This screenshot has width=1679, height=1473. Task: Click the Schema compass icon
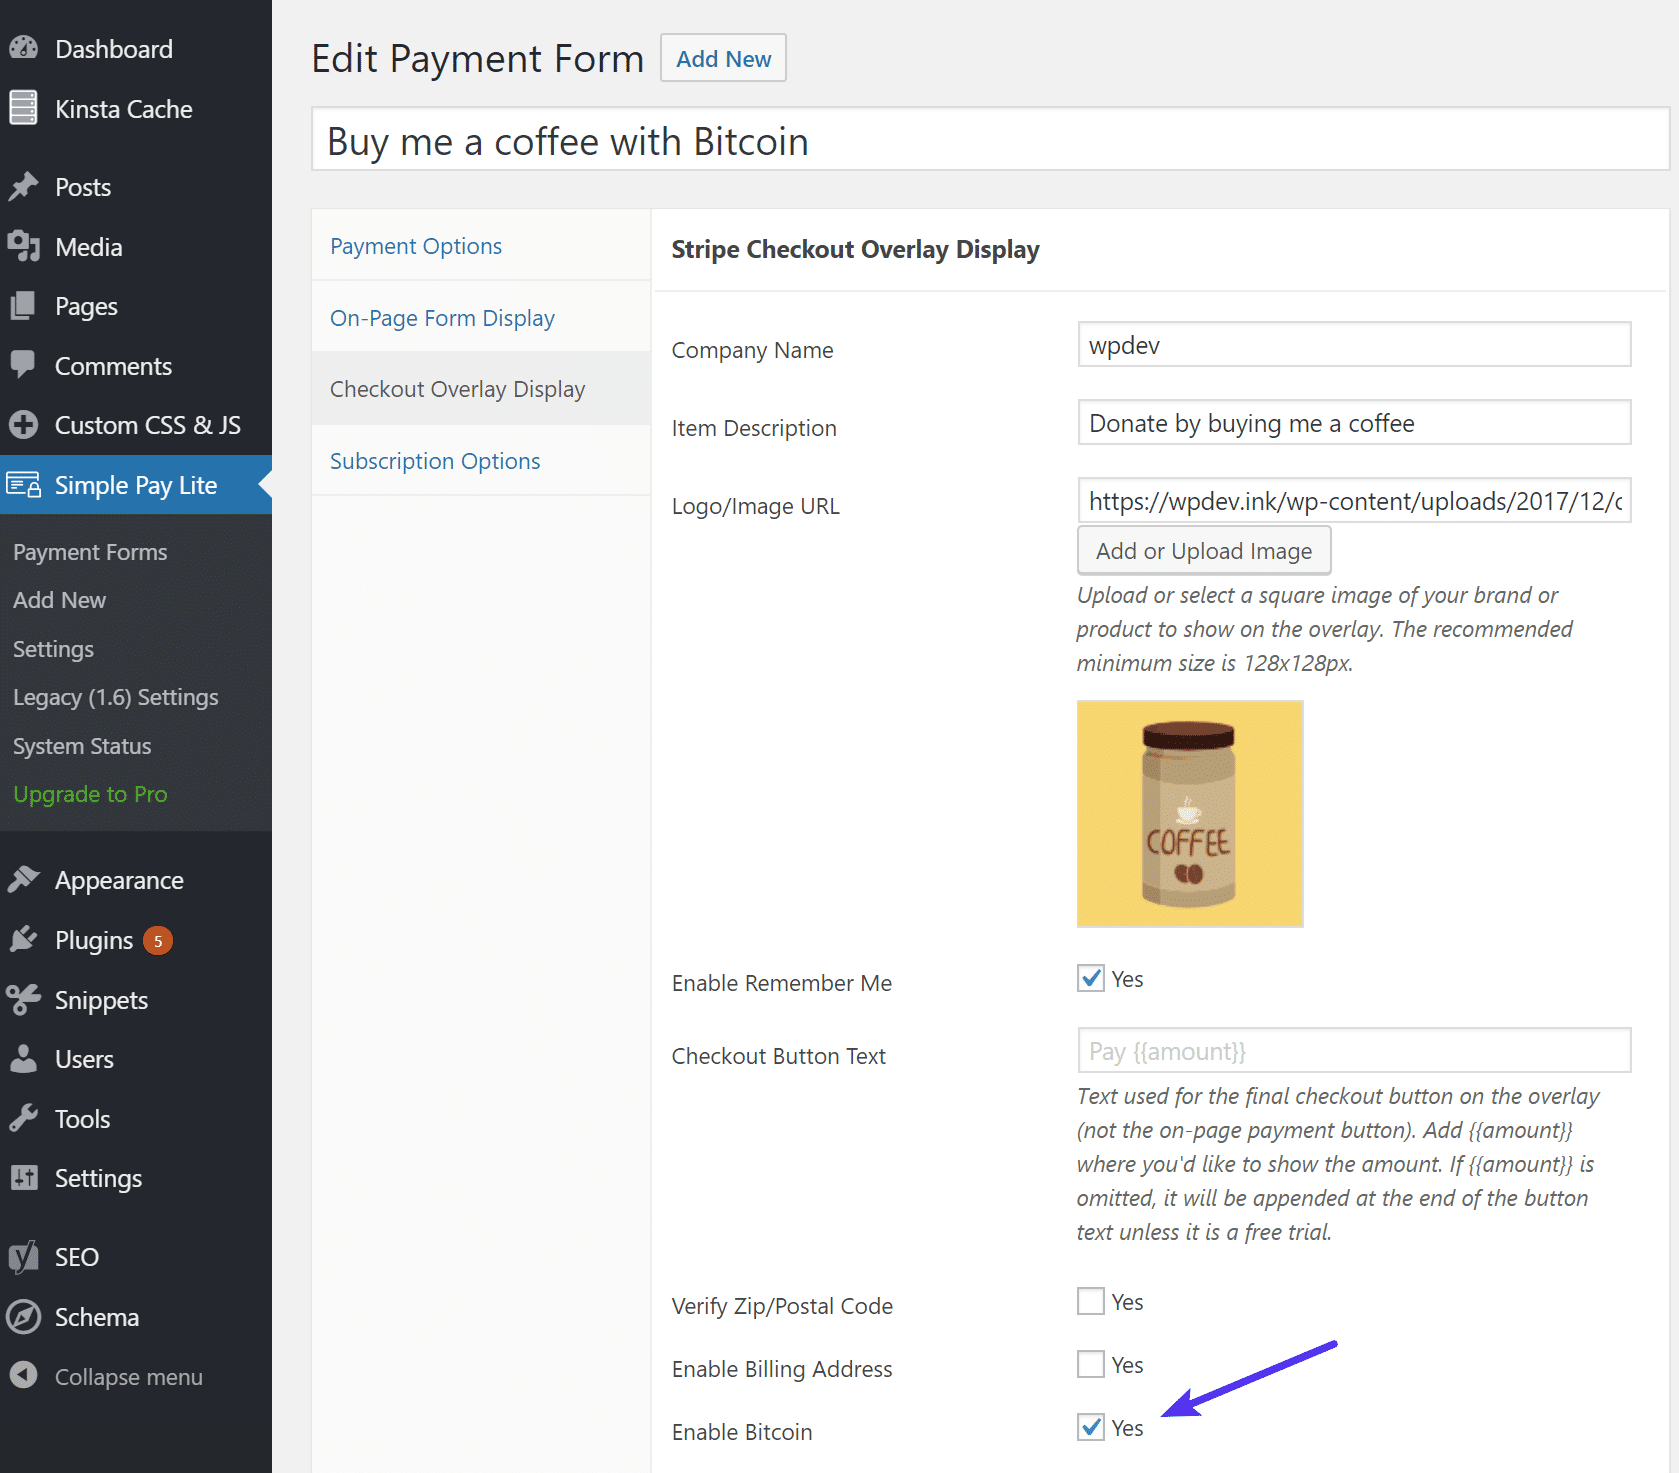(x=25, y=1316)
